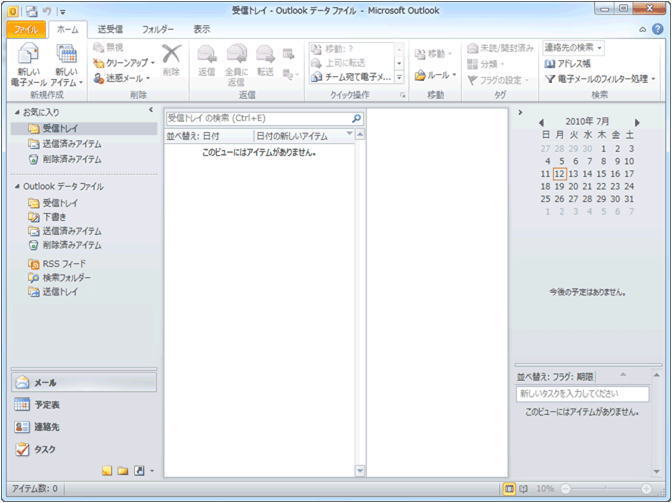Switch to the フォルダー tab
This screenshot has width=672, height=503.
(x=158, y=29)
